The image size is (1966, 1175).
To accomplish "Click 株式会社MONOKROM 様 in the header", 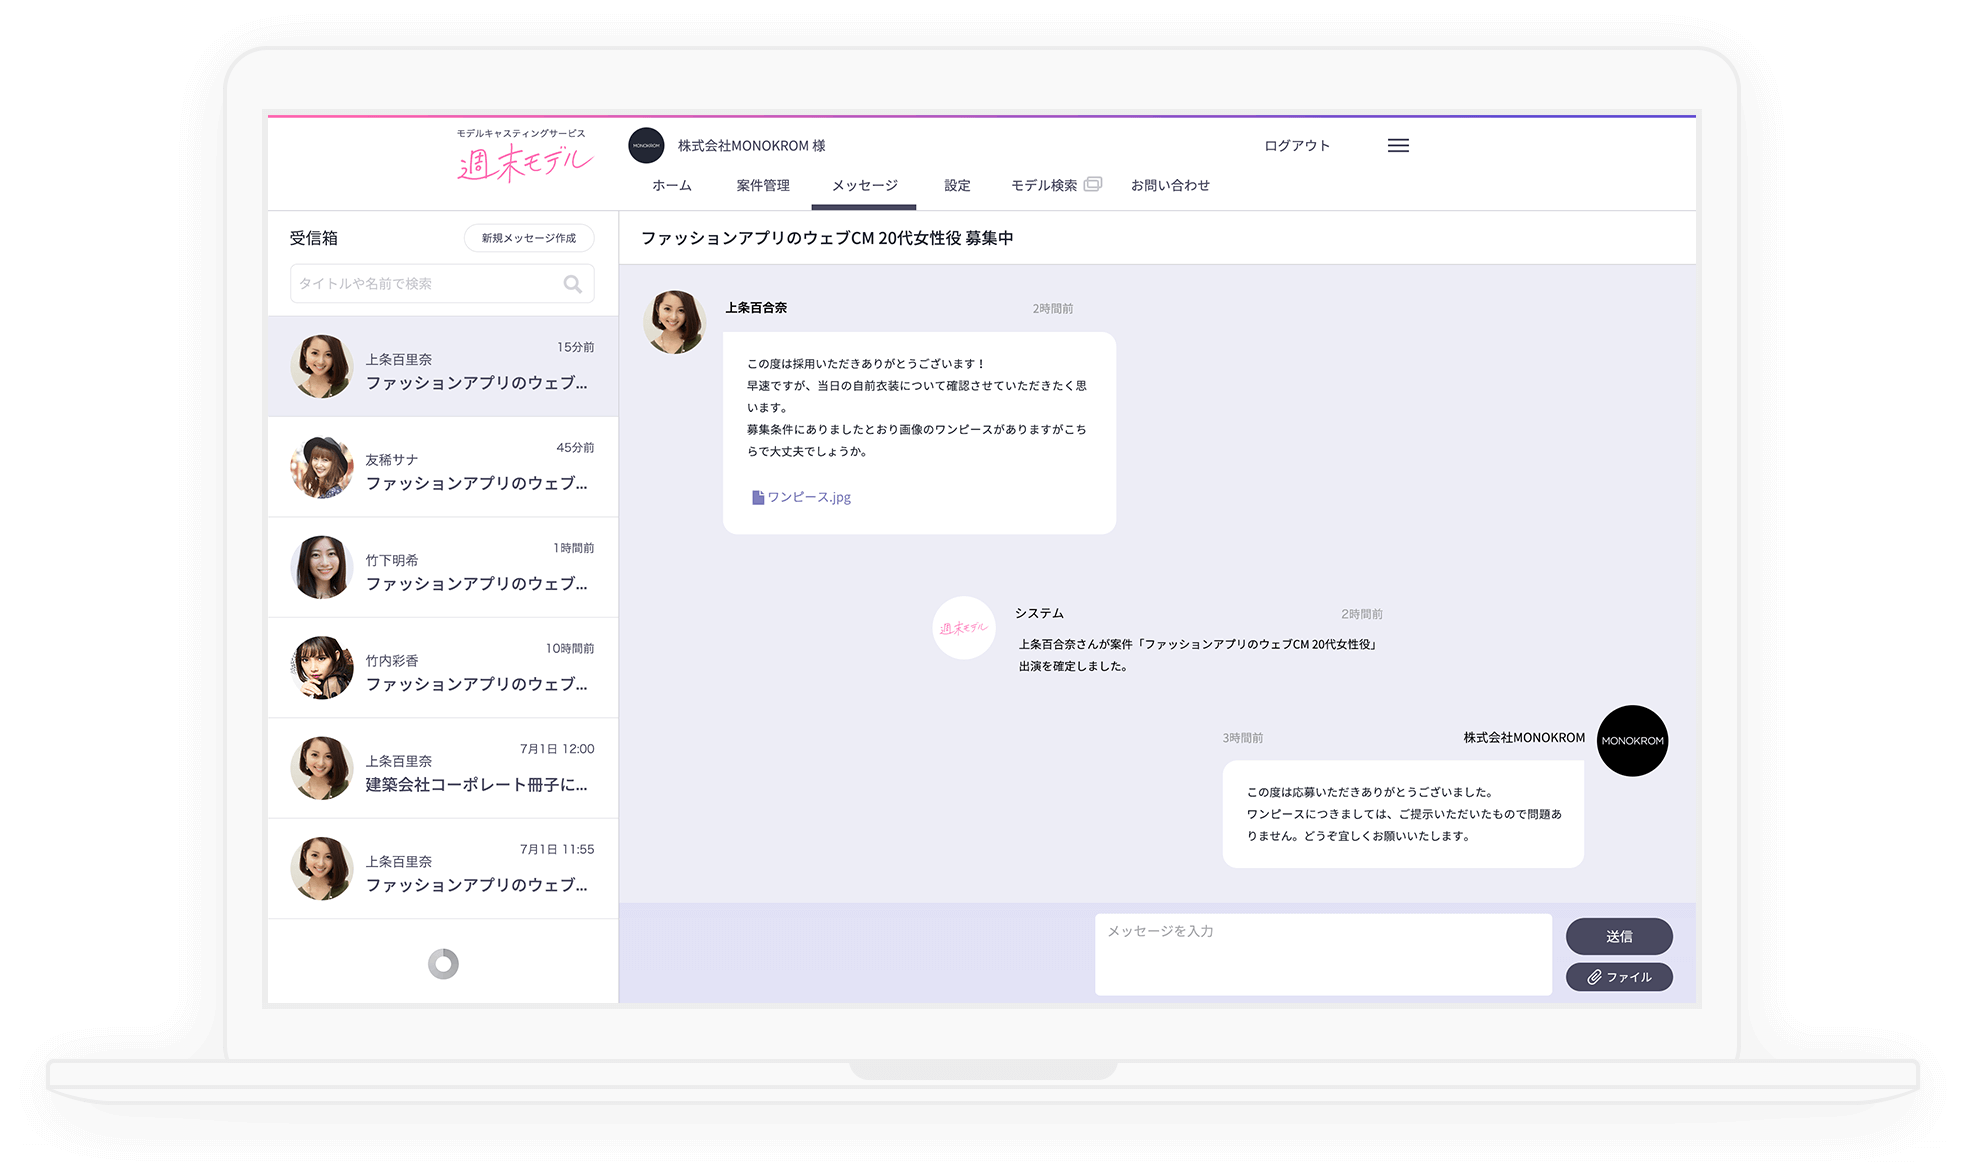I will click(x=751, y=146).
